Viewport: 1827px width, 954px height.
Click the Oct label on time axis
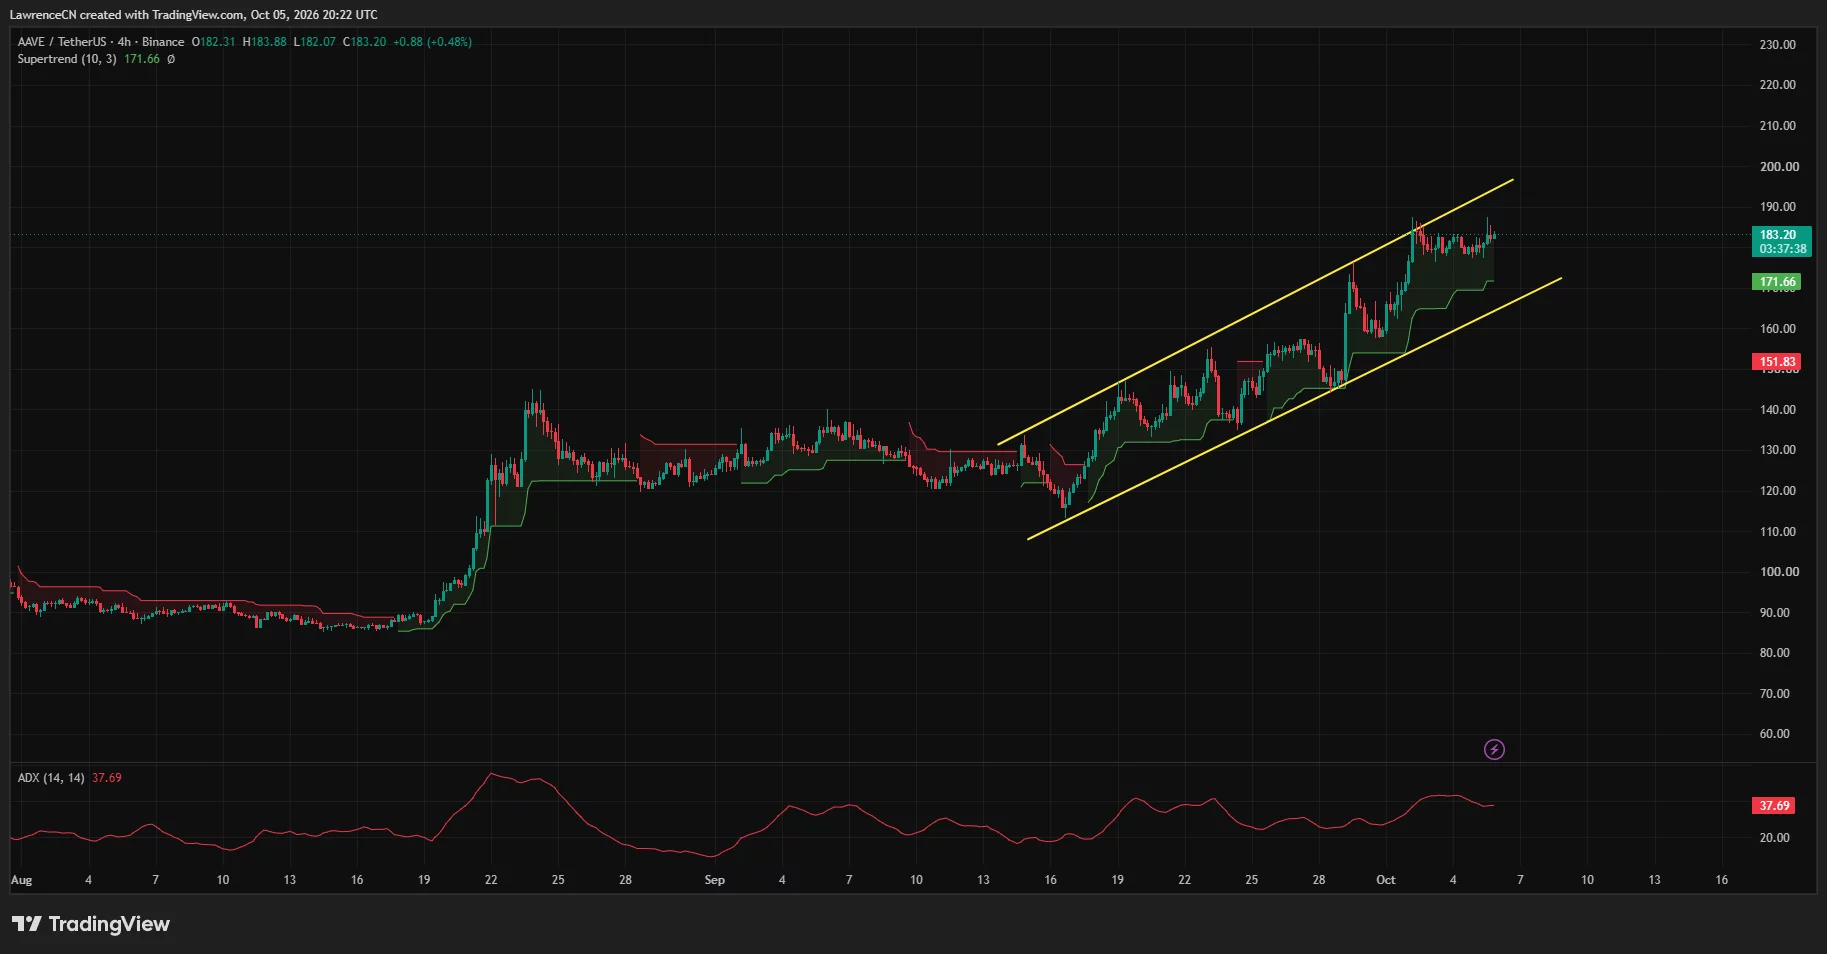tap(1385, 880)
